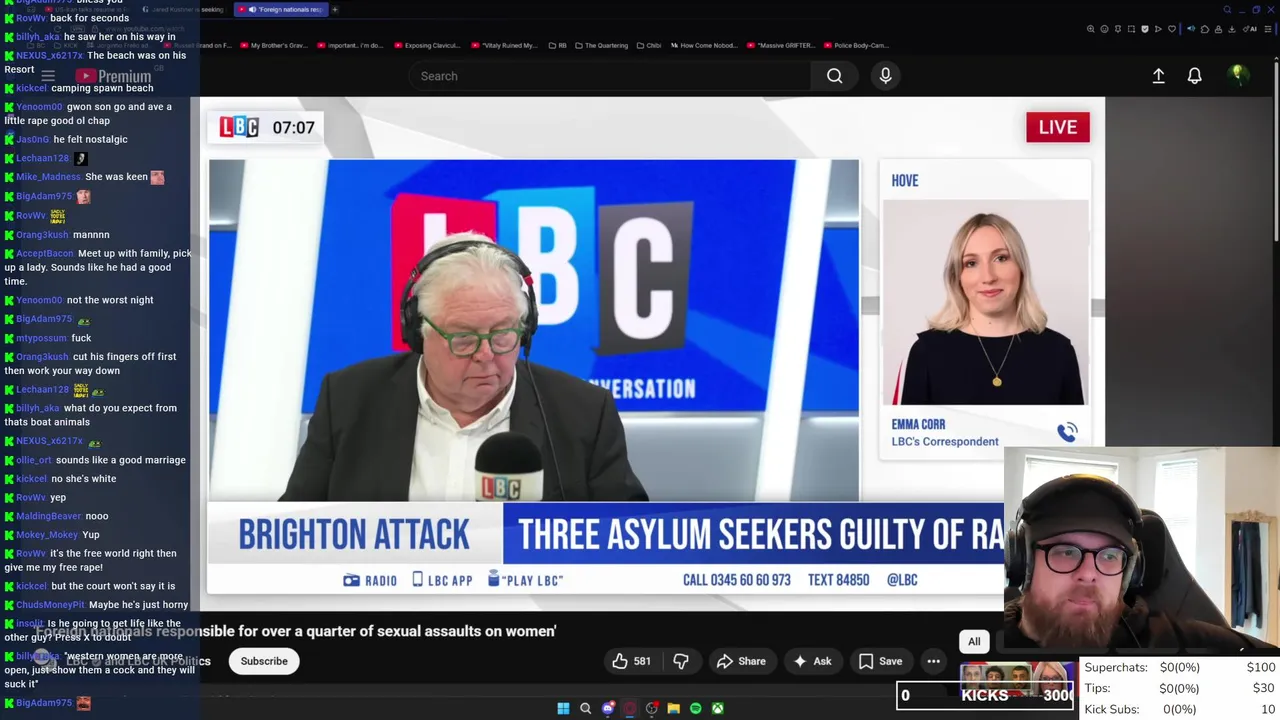Save the video with Save button
This screenshot has height=720, width=1280.
click(880, 661)
